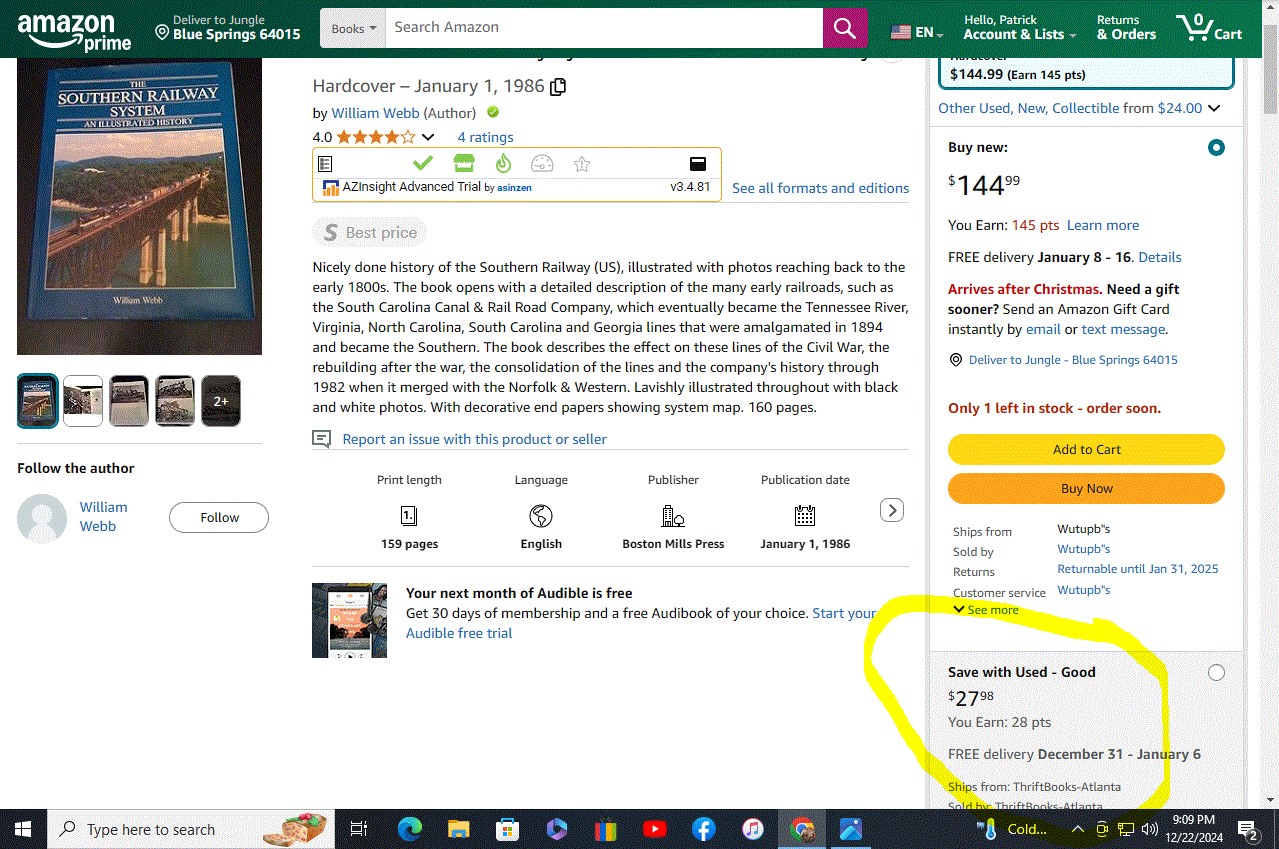Report an issue with this product or seller

pyautogui.click(x=474, y=439)
